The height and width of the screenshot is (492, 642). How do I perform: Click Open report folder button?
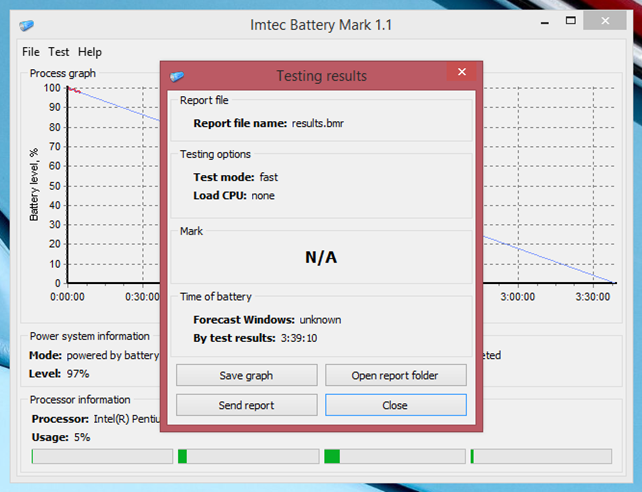click(396, 375)
